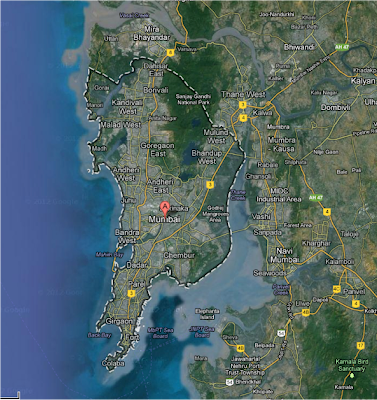The width and height of the screenshot is (377, 400).
Task: Click the AH 47 shield near MIDC Industrial Area
Action: point(315,198)
